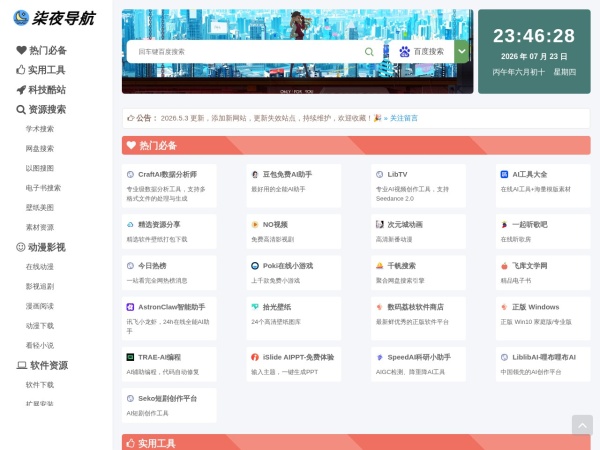This screenshot has height=450, width=600.
Task: Click the back-to-top arrow button
Action: [582, 425]
